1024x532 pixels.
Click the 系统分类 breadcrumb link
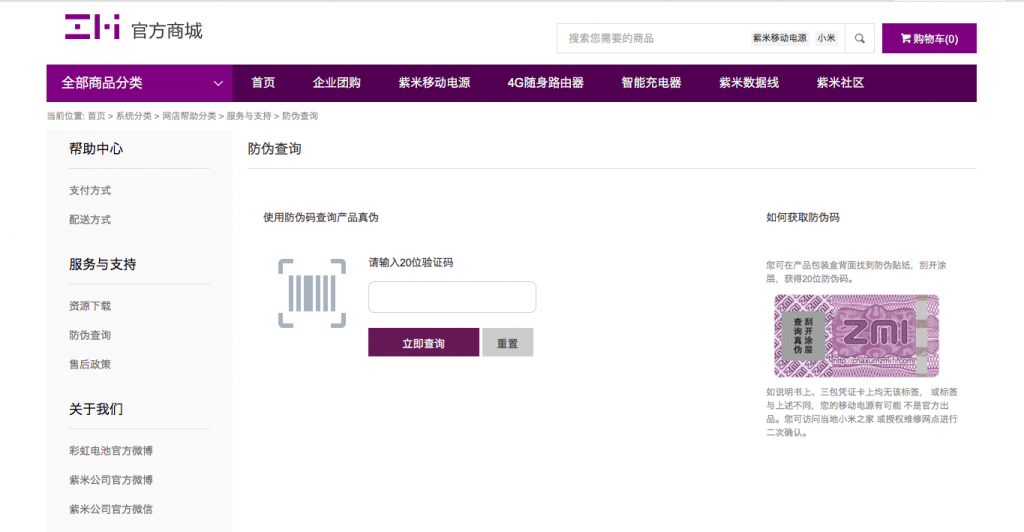pyautogui.click(x=133, y=116)
